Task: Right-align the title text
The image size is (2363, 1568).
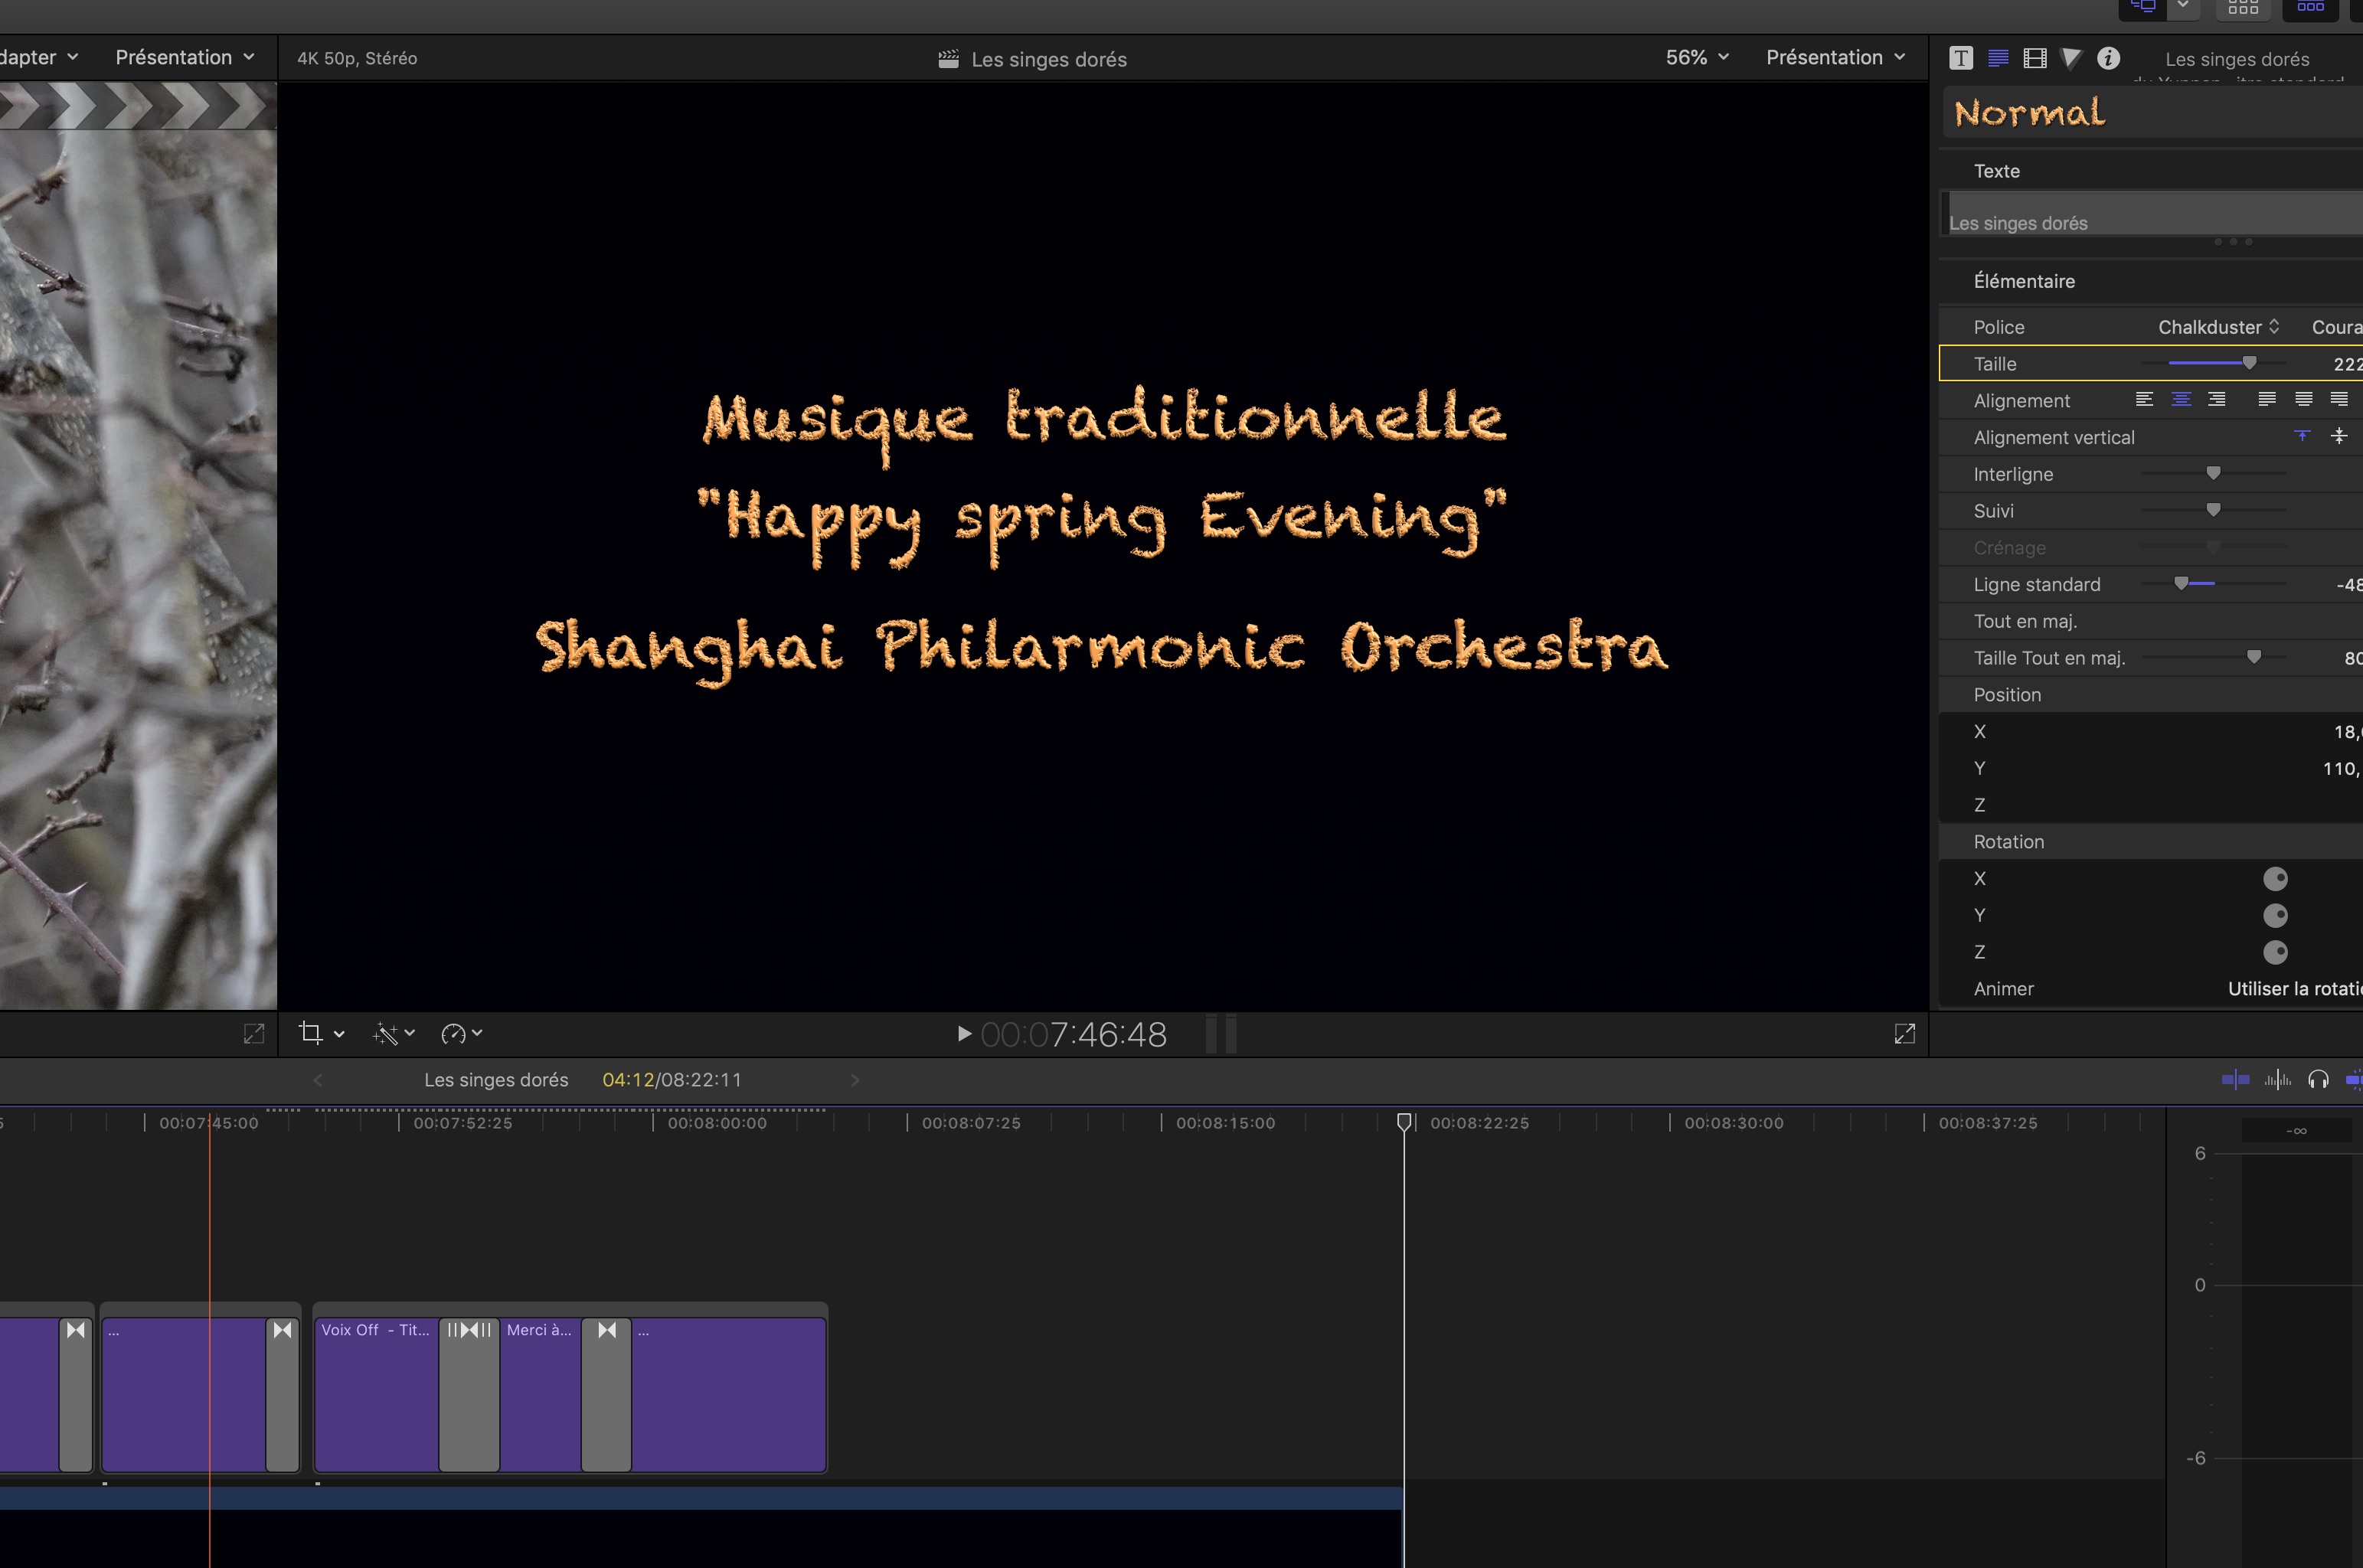Action: (2217, 400)
